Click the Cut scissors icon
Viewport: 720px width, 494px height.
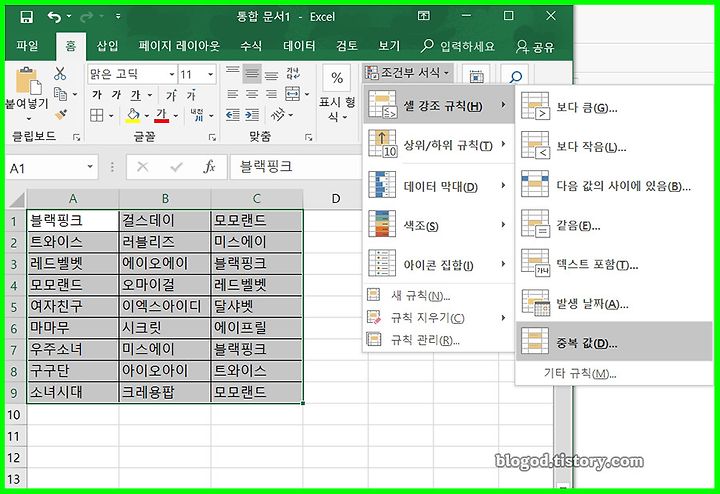click(x=60, y=73)
